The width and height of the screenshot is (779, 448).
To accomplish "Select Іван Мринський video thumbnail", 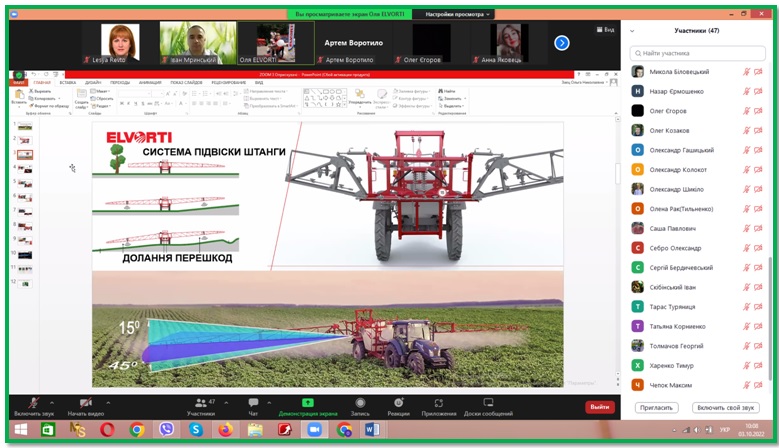I will [x=198, y=43].
